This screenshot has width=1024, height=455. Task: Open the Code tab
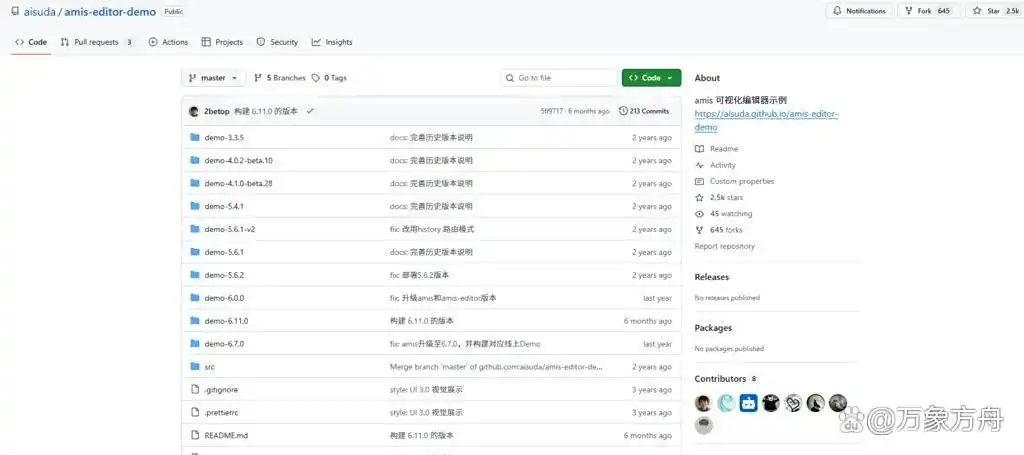pyautogui.click(x=31, y=42)
